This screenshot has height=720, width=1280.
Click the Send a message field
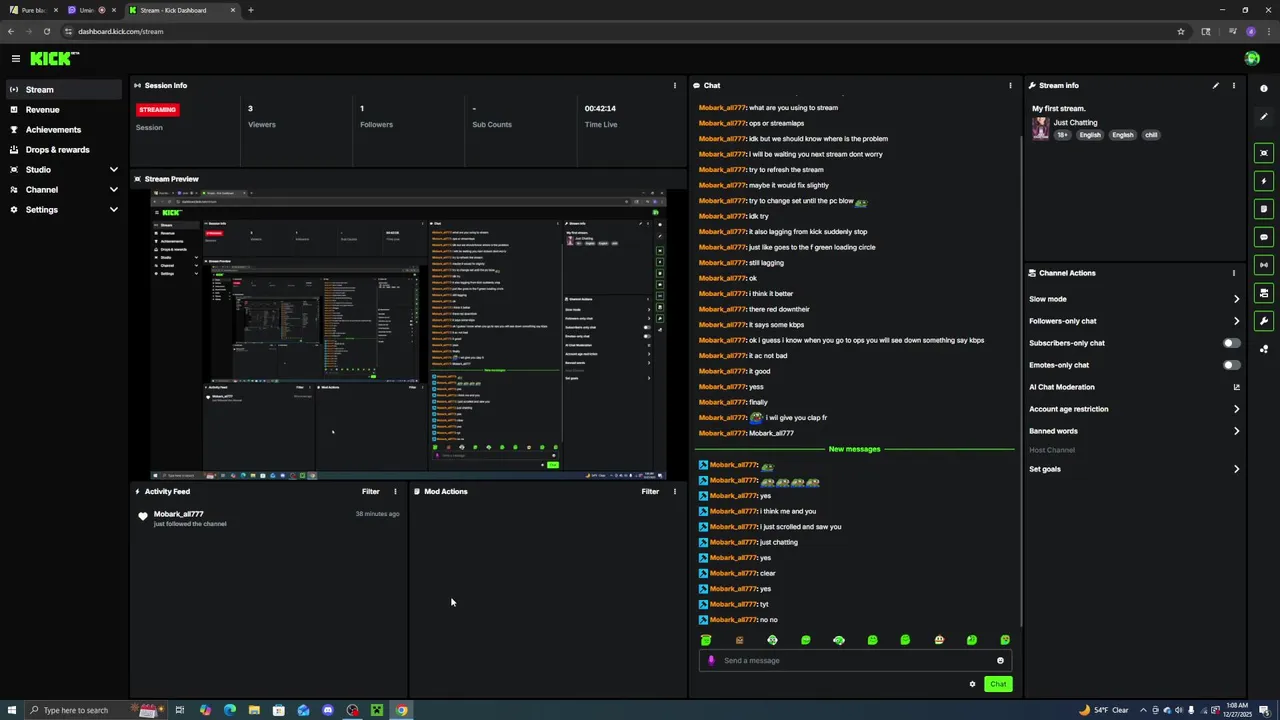[x=855, y=661]
